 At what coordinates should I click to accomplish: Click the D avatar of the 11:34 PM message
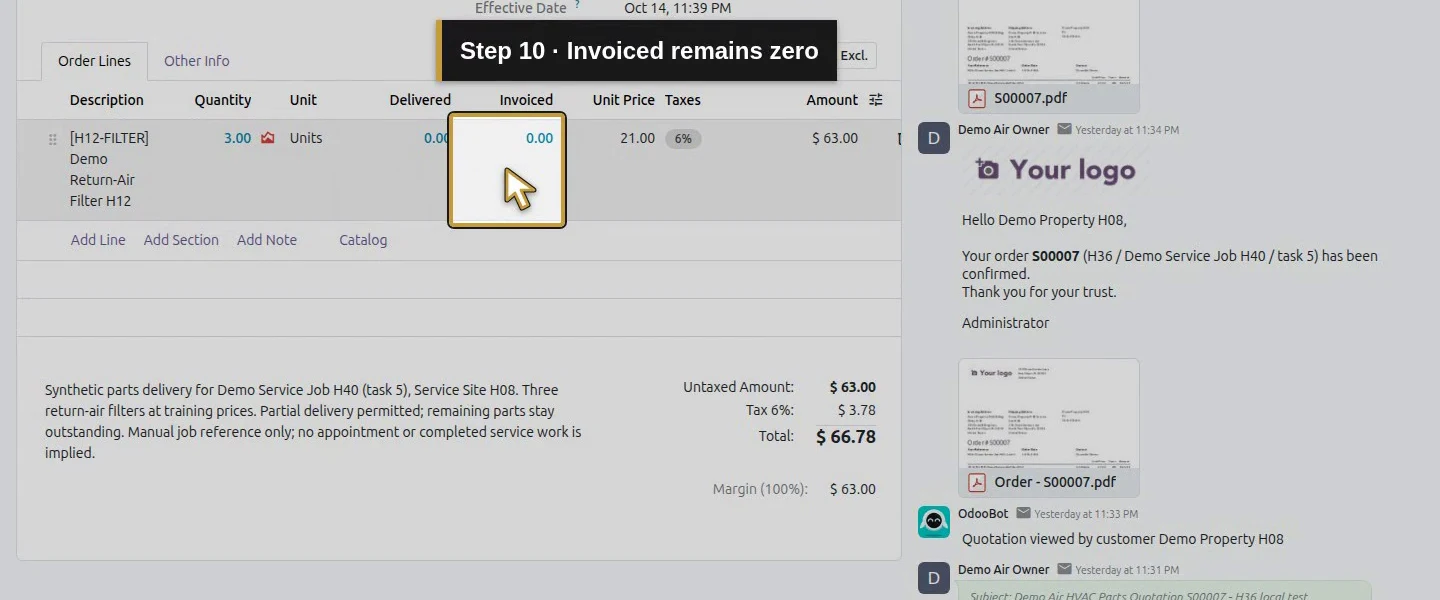pyautogui.click(x=934, y=138)
